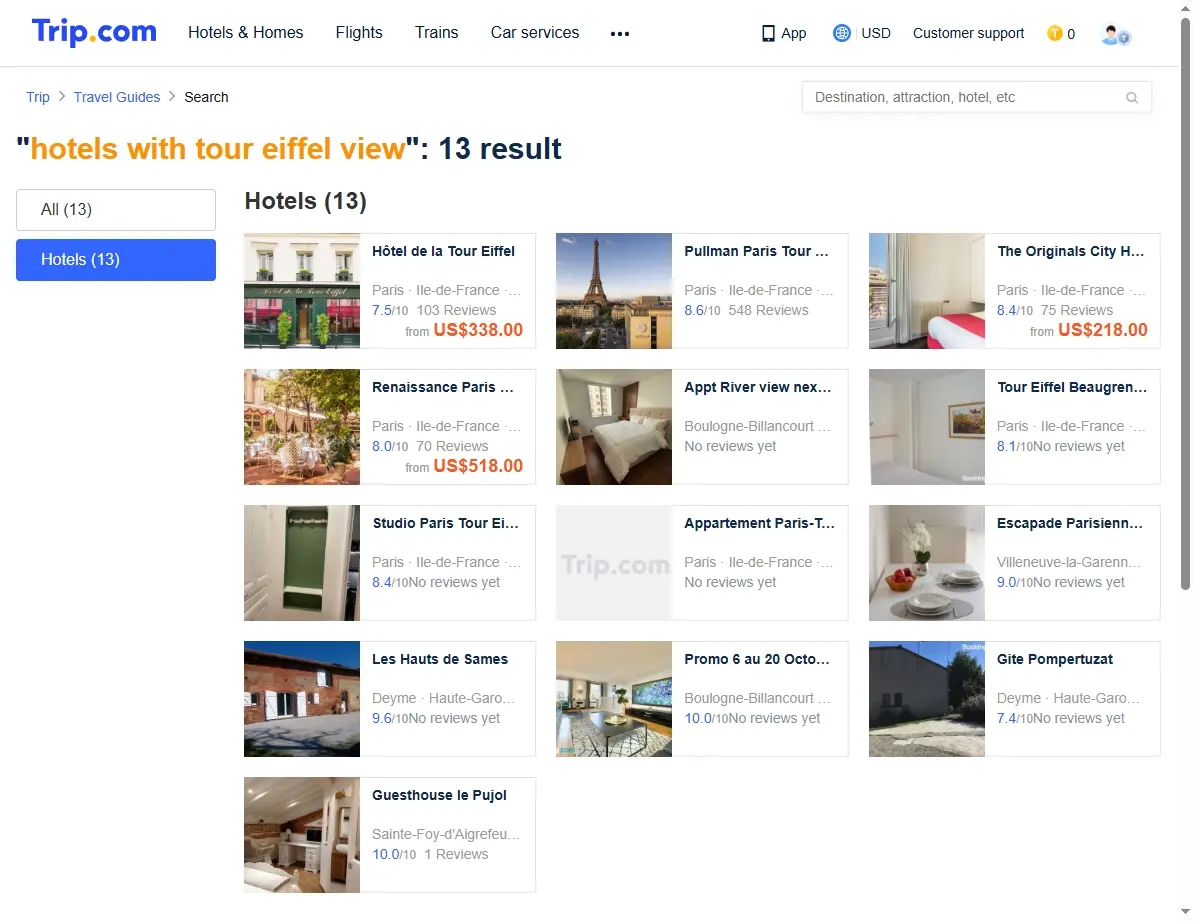Go to Travel Guides breadcrumb link
Image resolution: width=1193 pixels, height=921 pixels.
pos(117,97)
